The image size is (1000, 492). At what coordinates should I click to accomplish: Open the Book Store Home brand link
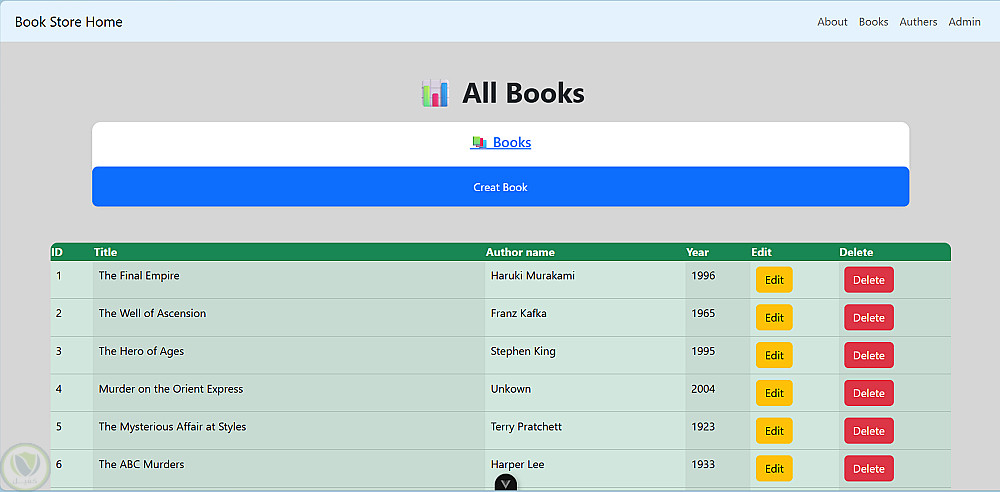tap(69, 22)
